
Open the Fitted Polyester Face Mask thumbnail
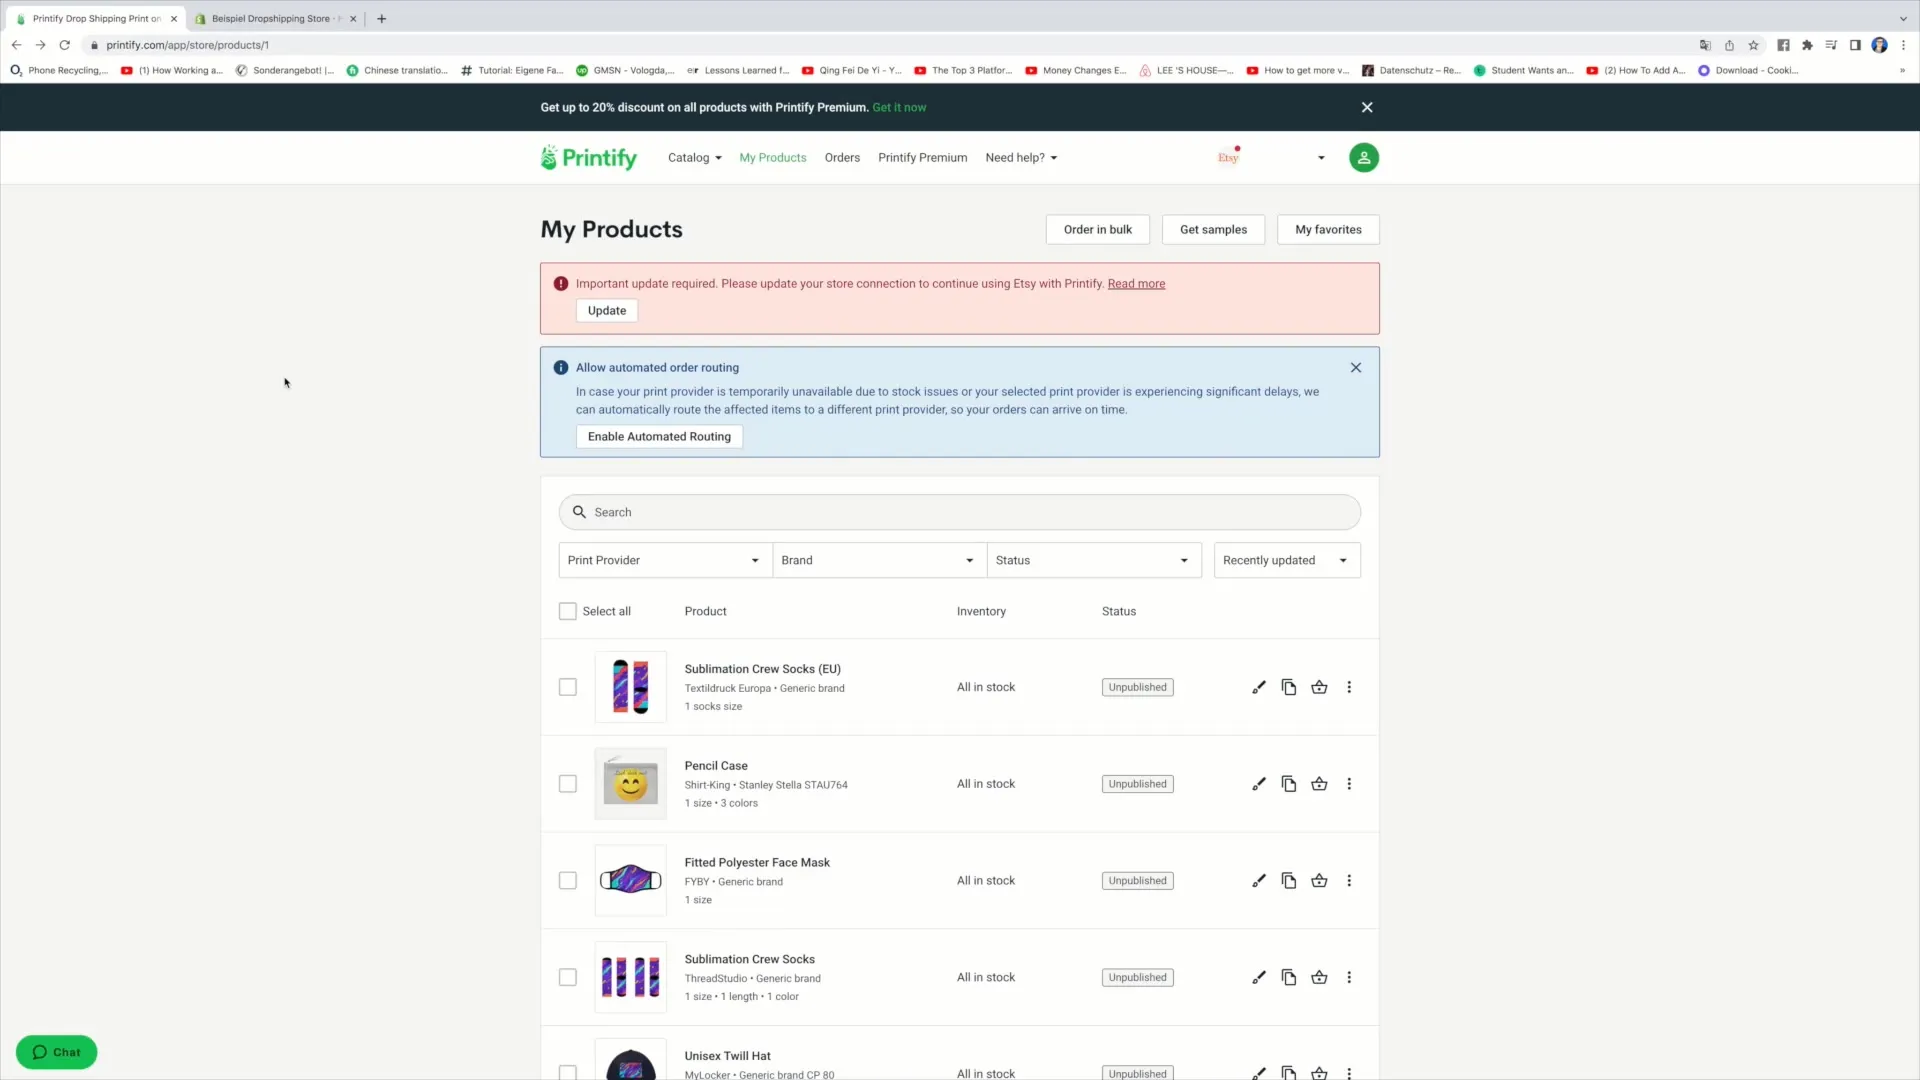coord(630,881)
